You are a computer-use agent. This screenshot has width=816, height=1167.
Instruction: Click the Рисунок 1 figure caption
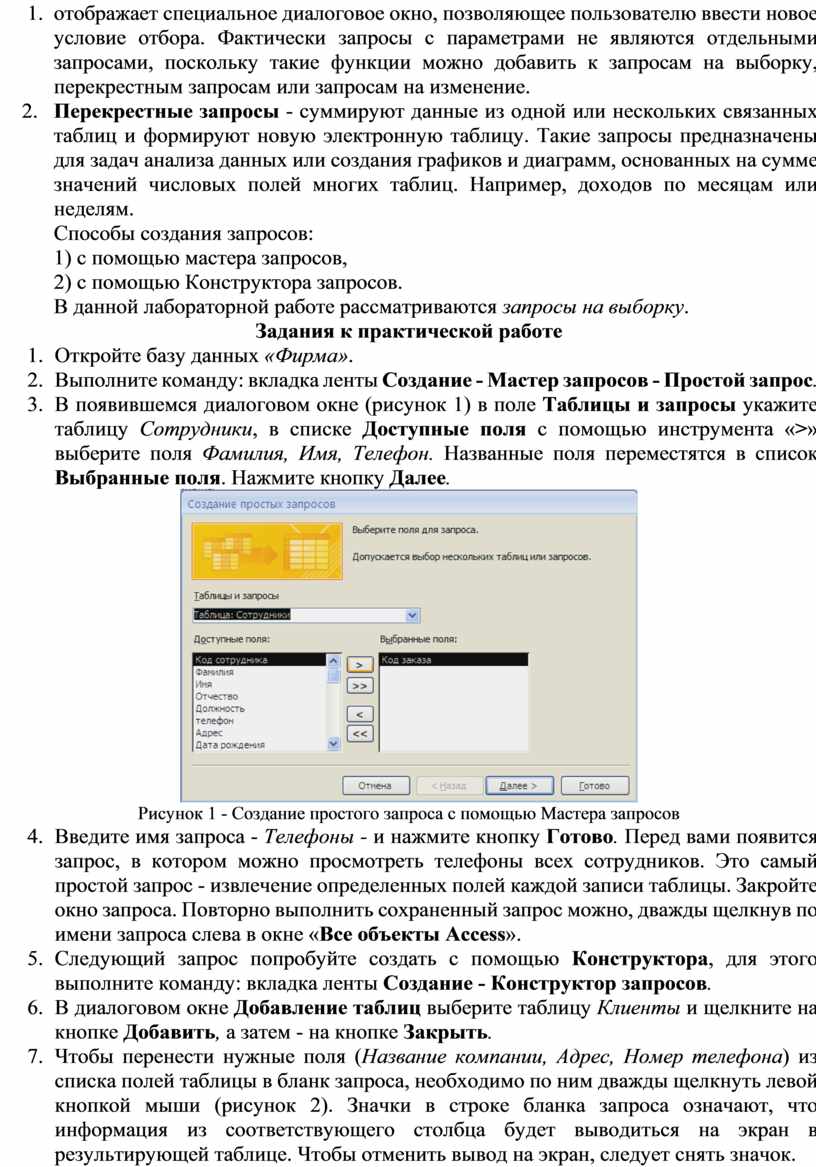coord(408,813)
